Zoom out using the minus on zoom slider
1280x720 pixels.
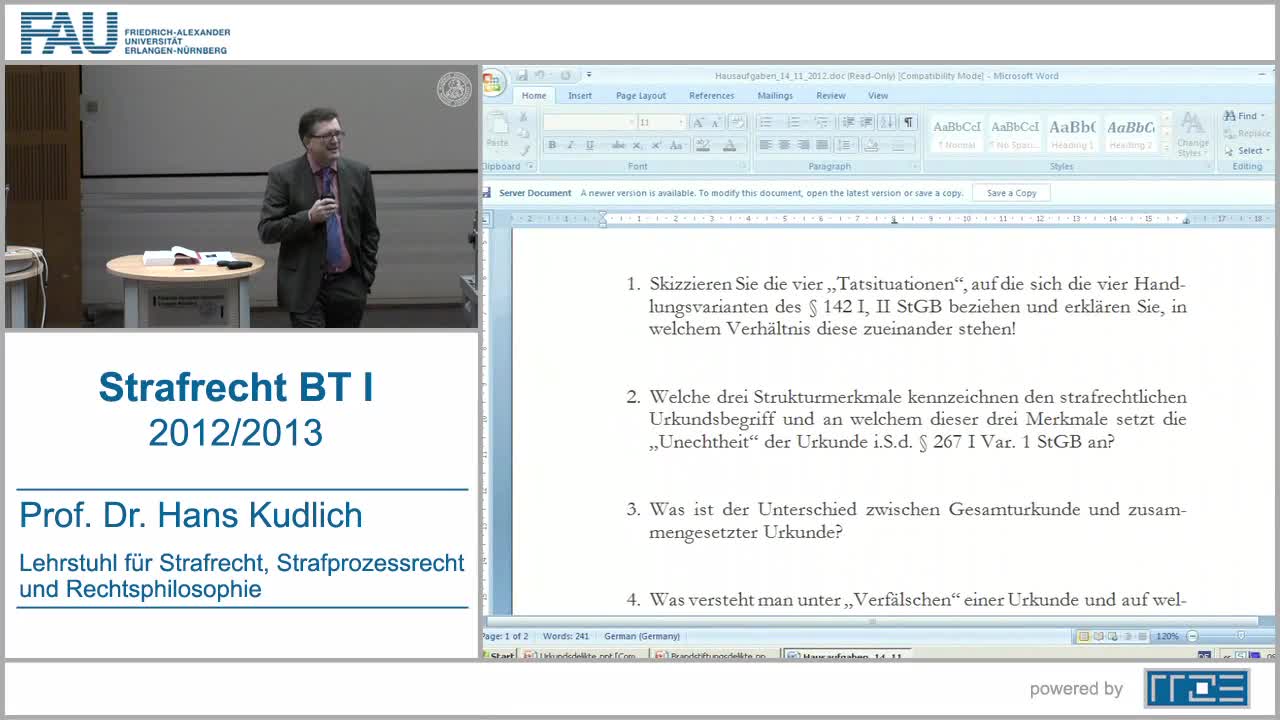tap(1192, 636)
